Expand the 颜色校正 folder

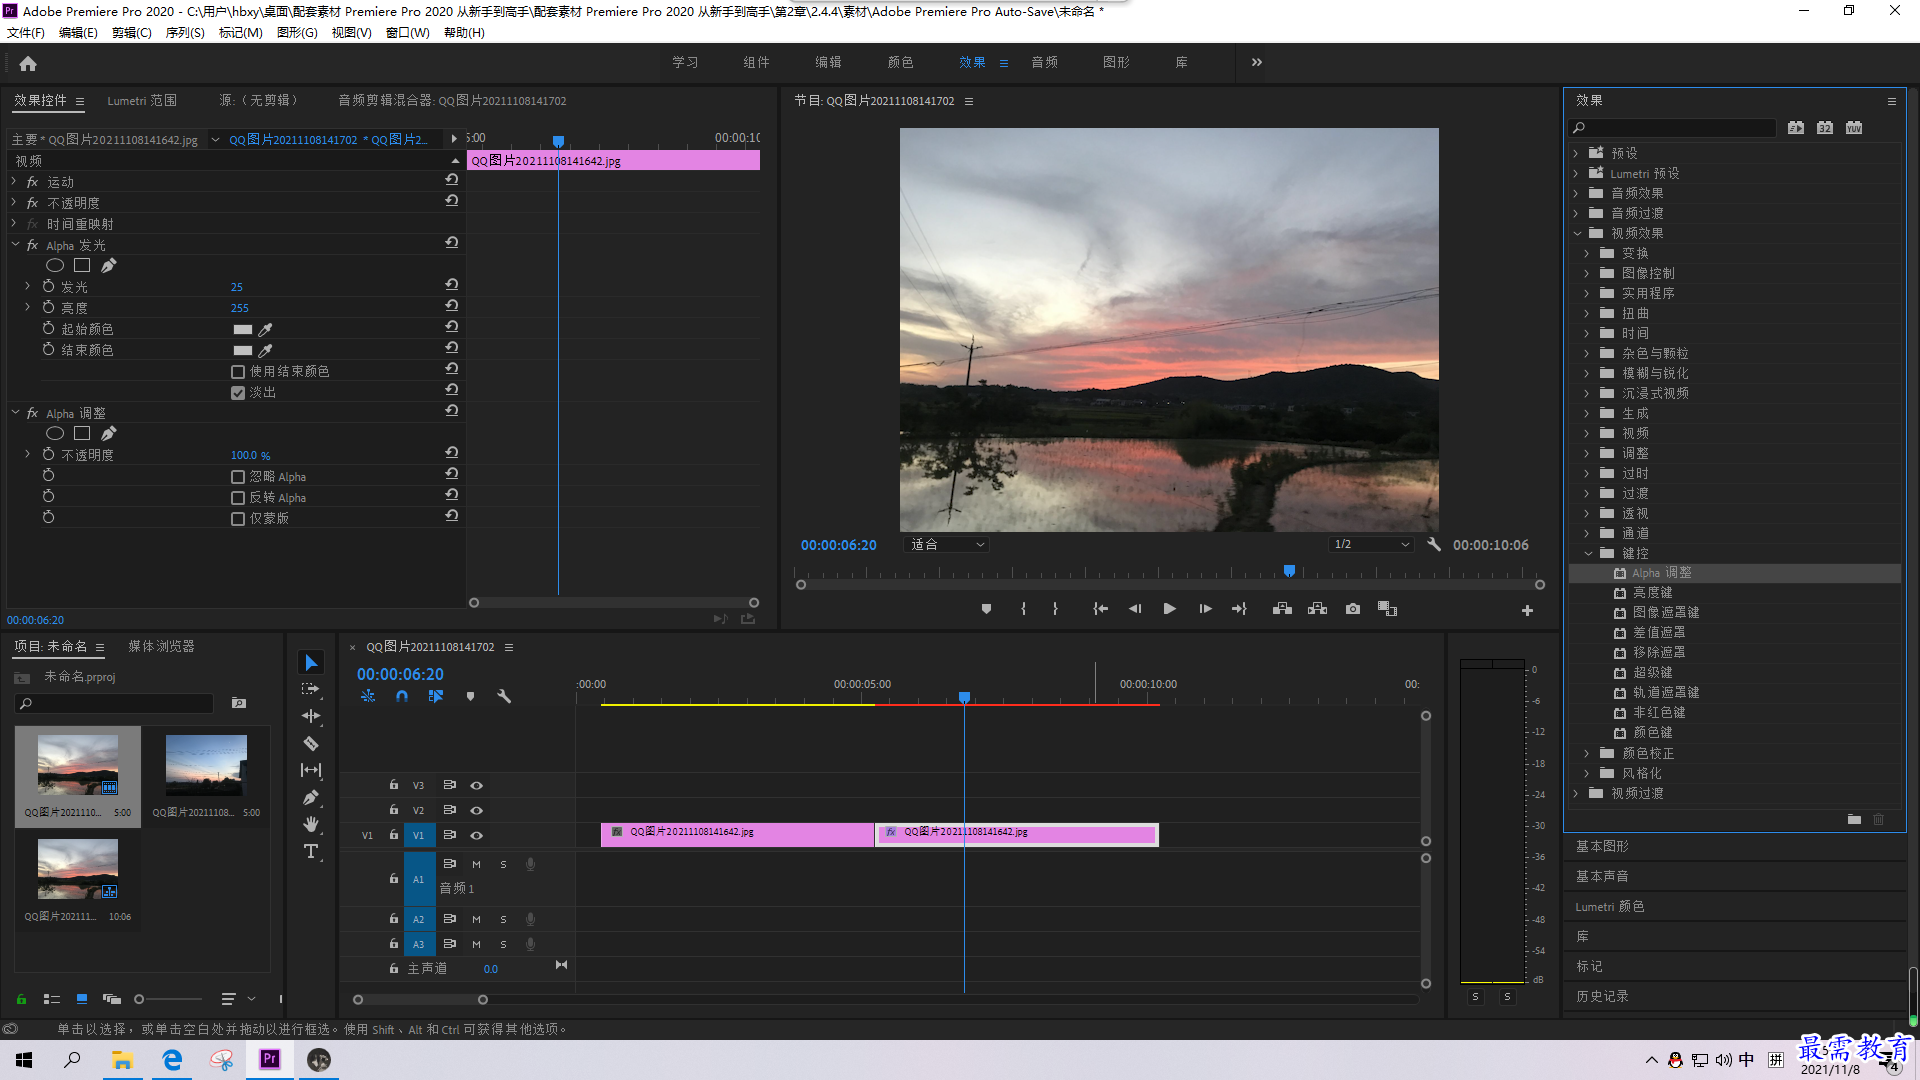(x=1588, y=753)
